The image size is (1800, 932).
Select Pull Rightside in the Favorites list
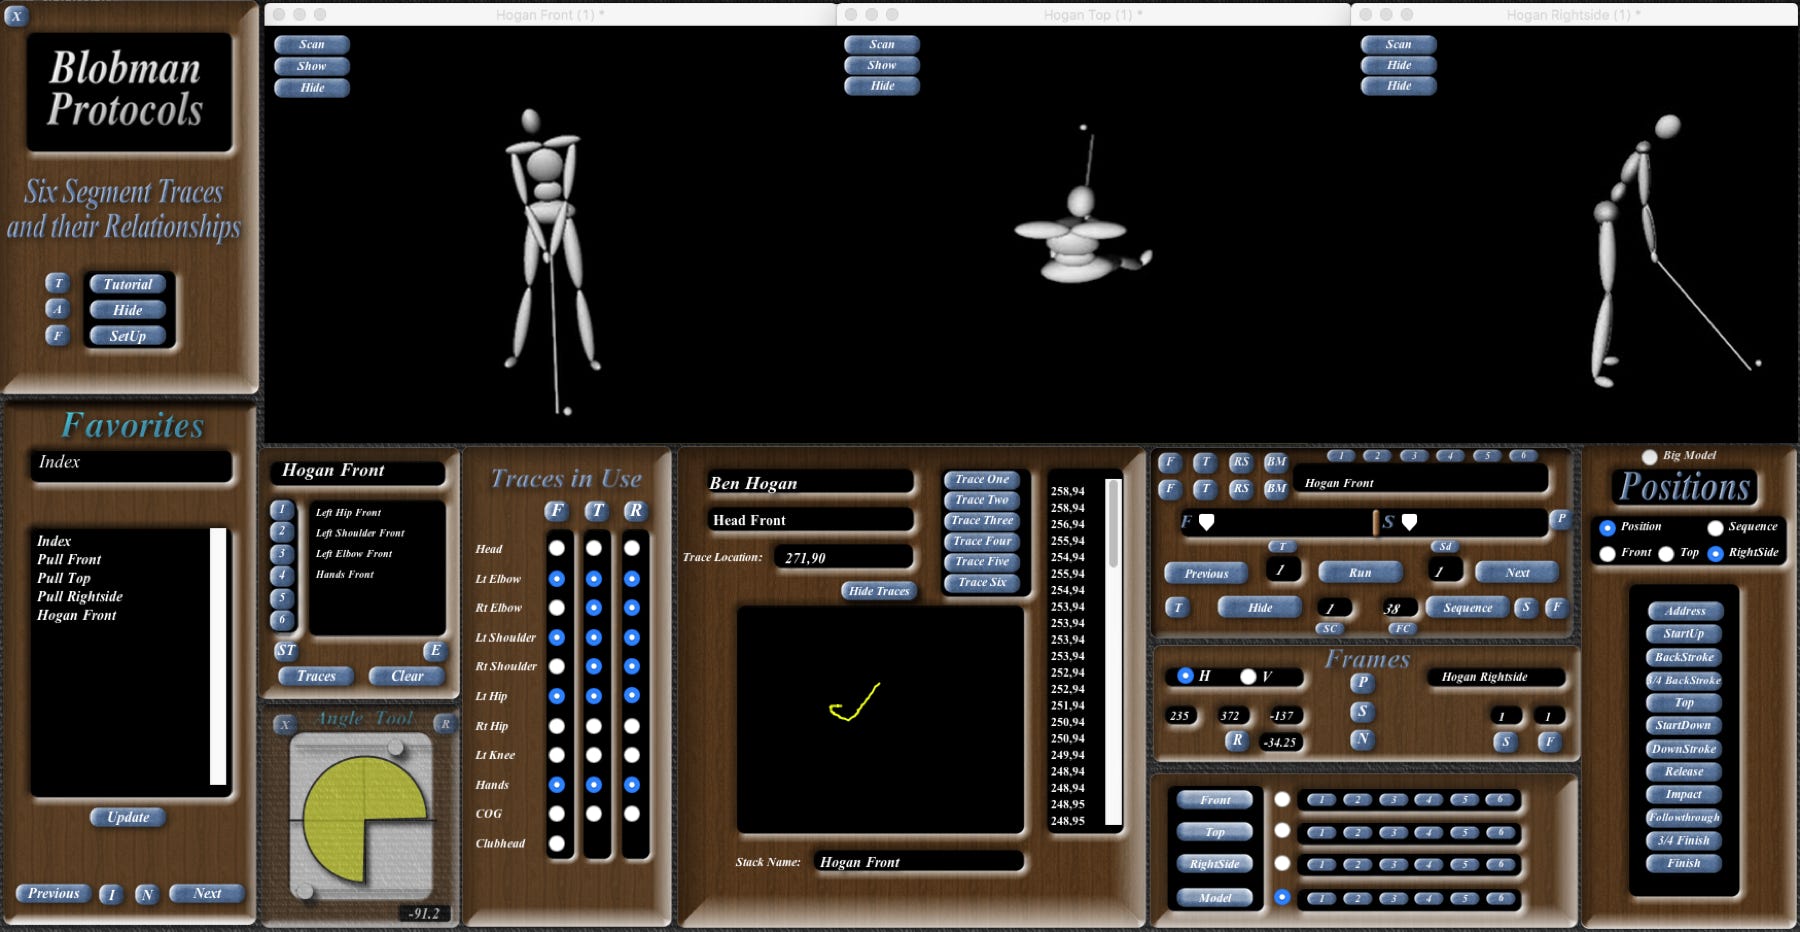[80, 597]
